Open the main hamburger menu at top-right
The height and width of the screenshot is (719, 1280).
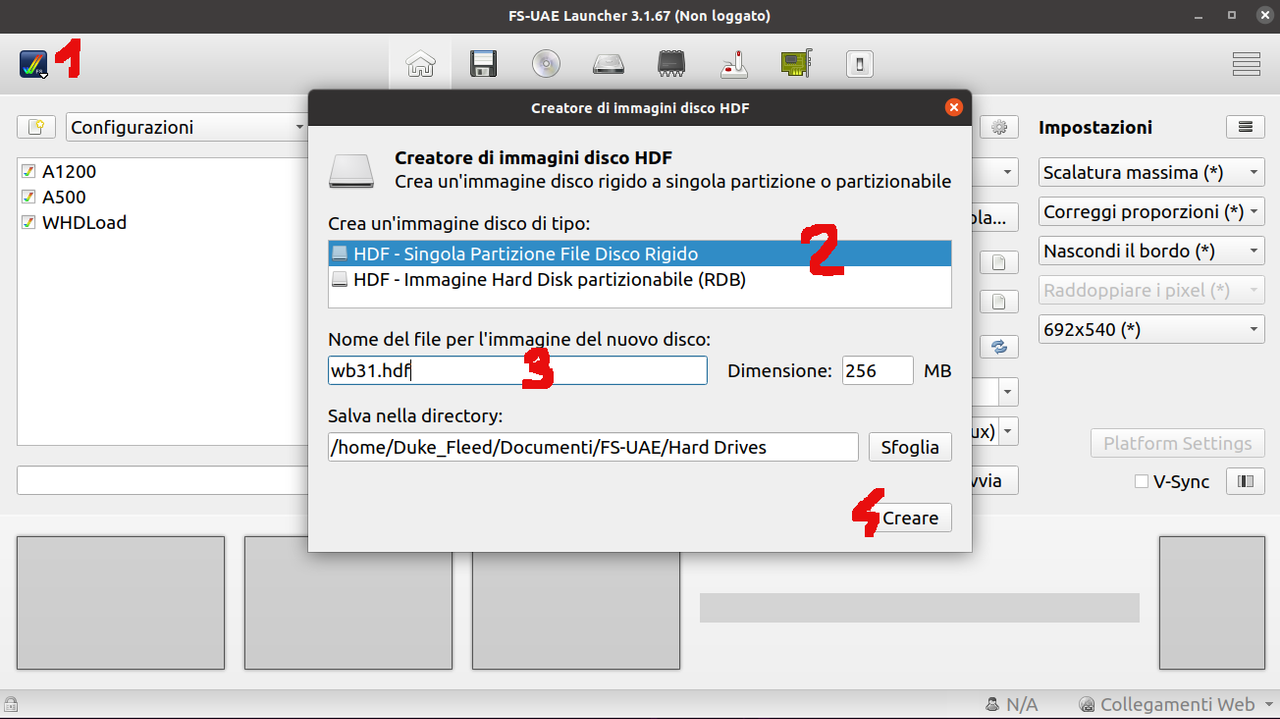tap(1246, 65)
